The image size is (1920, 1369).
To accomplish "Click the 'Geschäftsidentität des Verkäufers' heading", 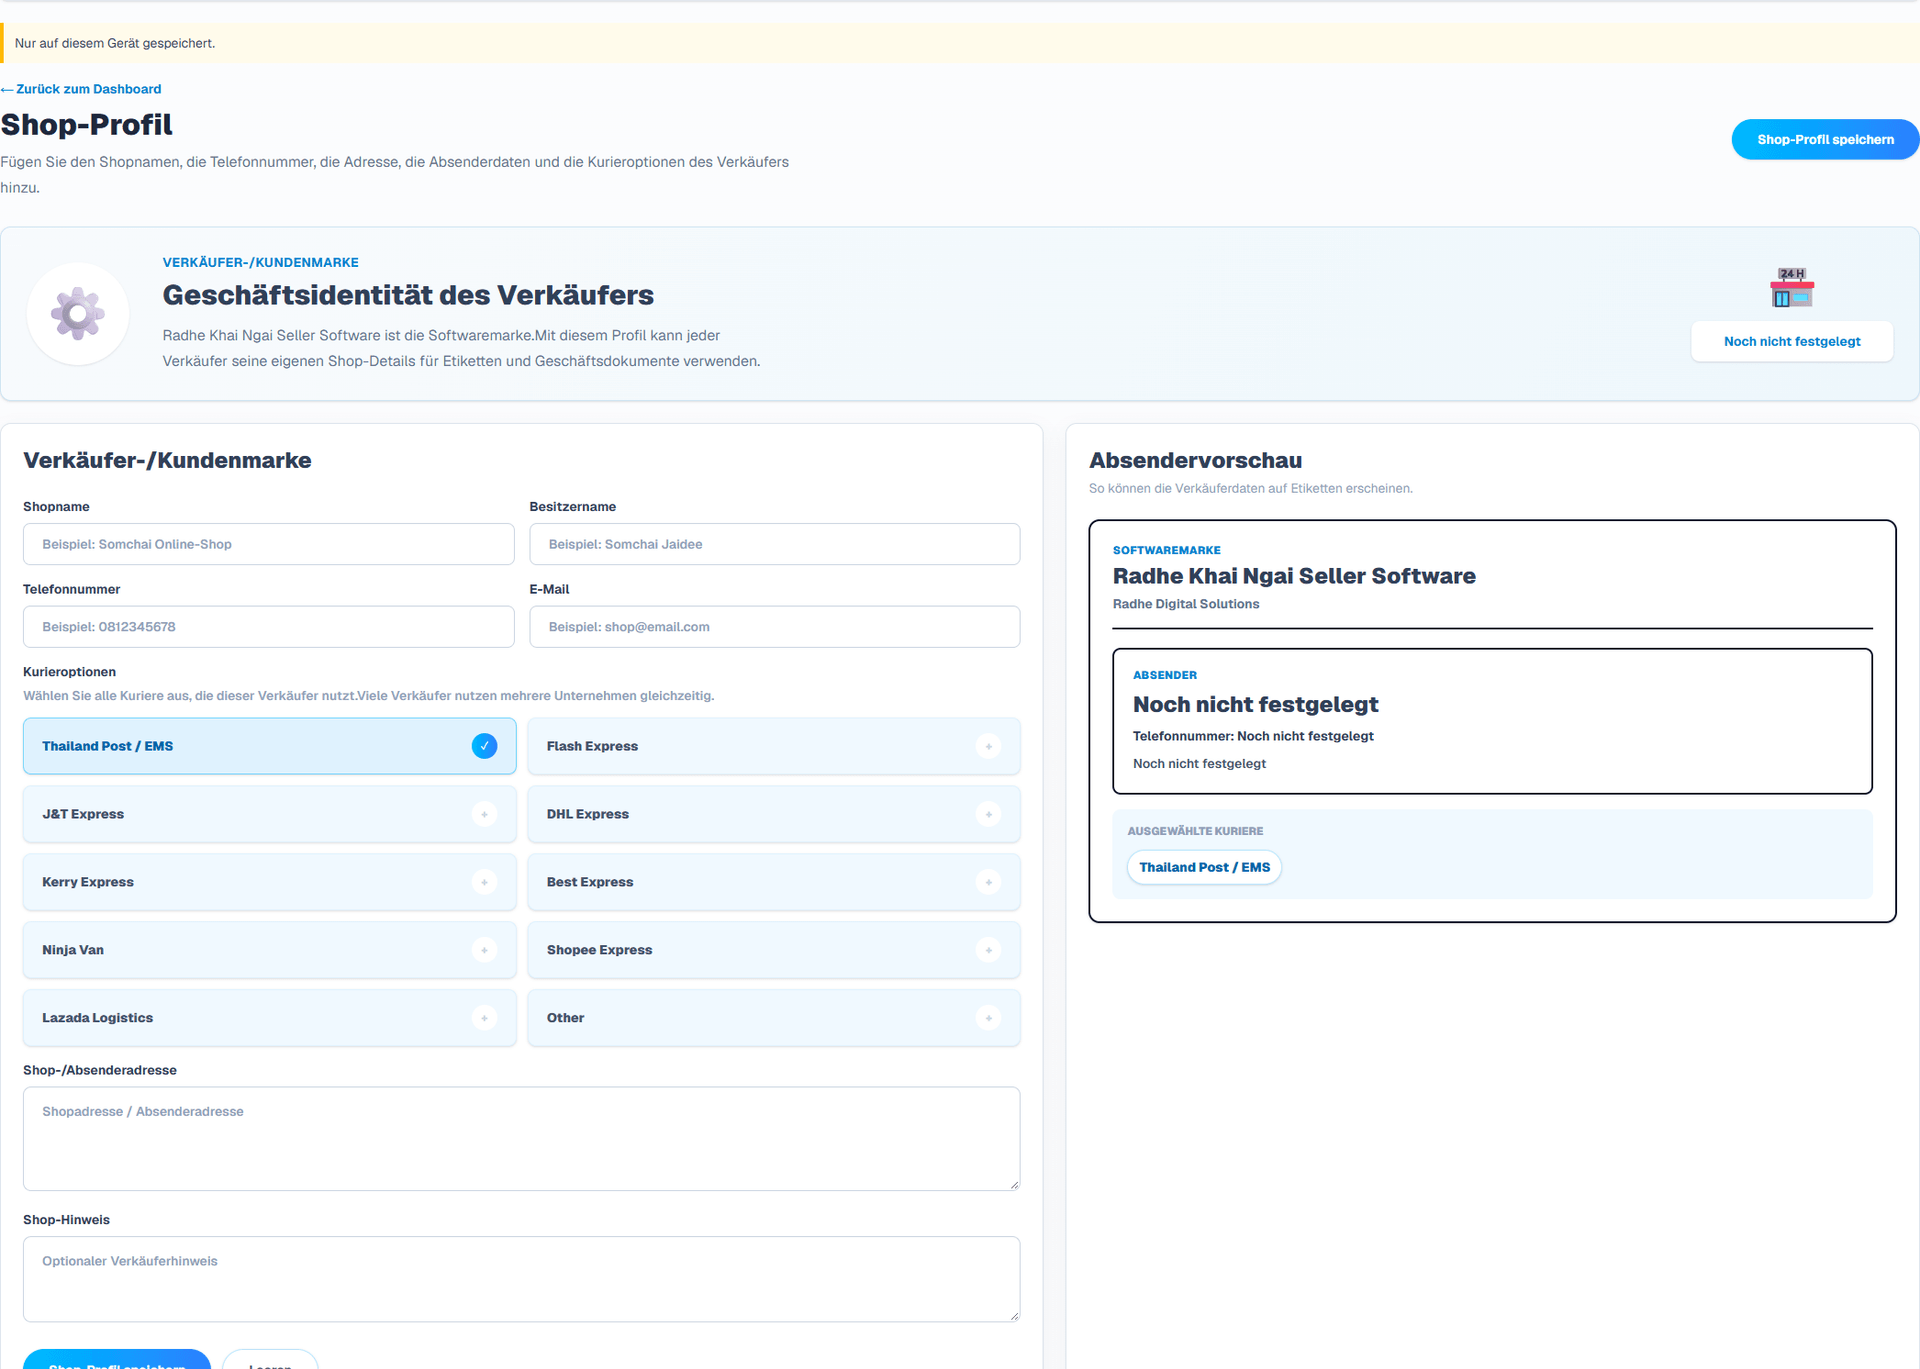I will [x=408, y=295].
